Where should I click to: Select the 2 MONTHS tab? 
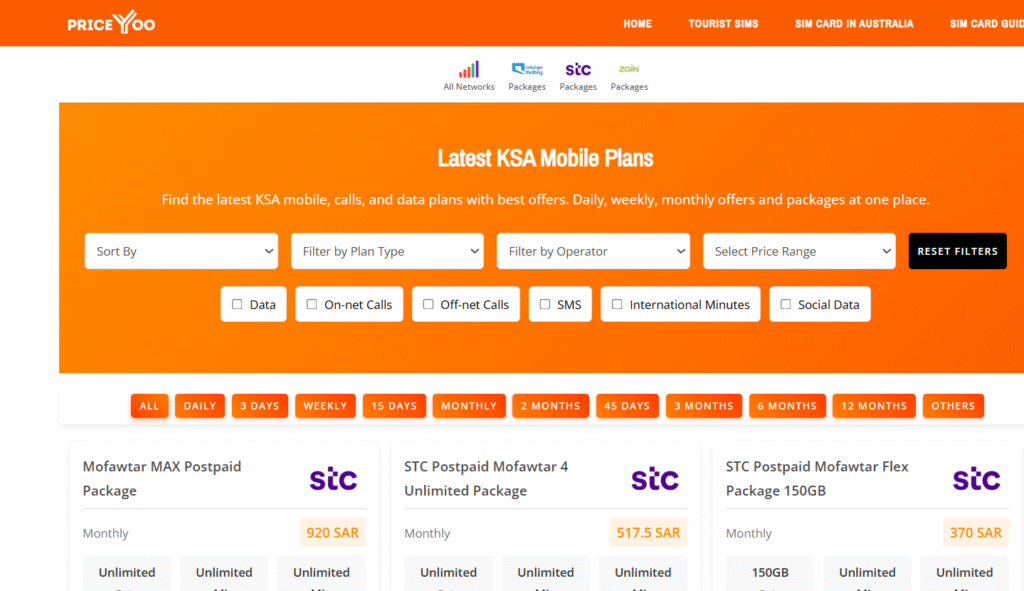[x=551, y=406]
